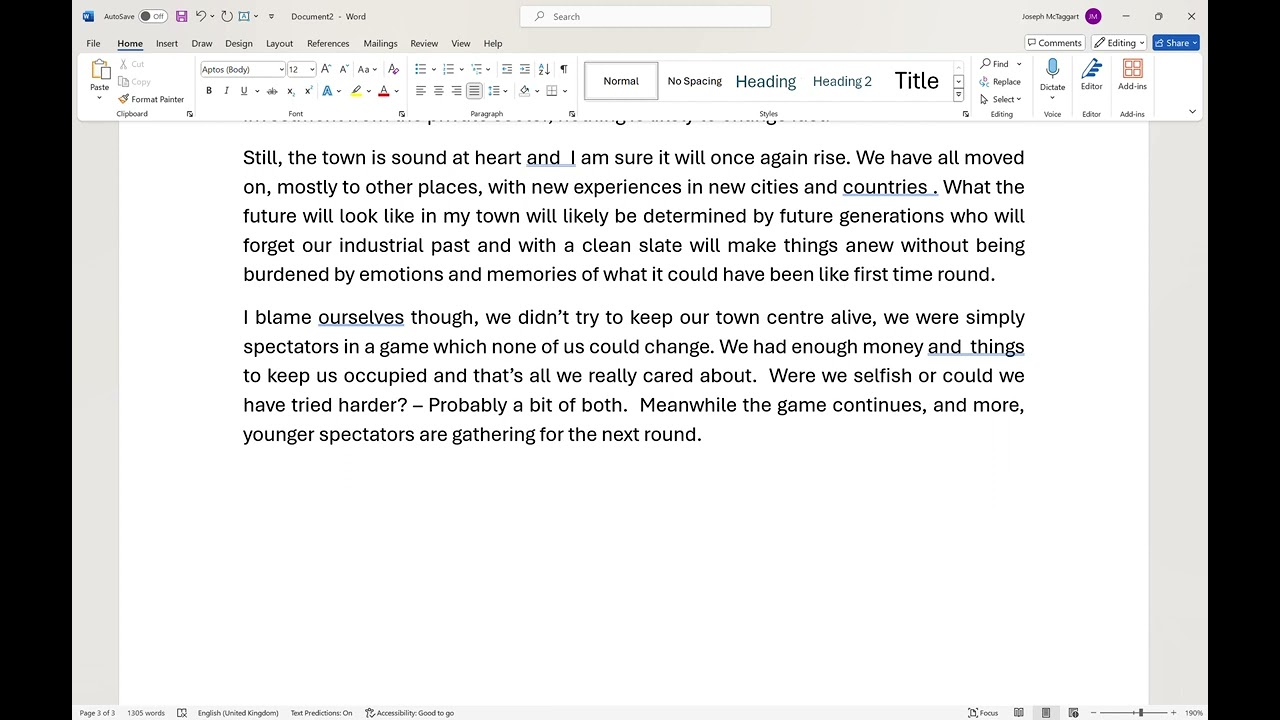Image resolution: width=1280 pixels, height=720 pixels.
Task: Undo the last action
Action: tap(201, 16)
